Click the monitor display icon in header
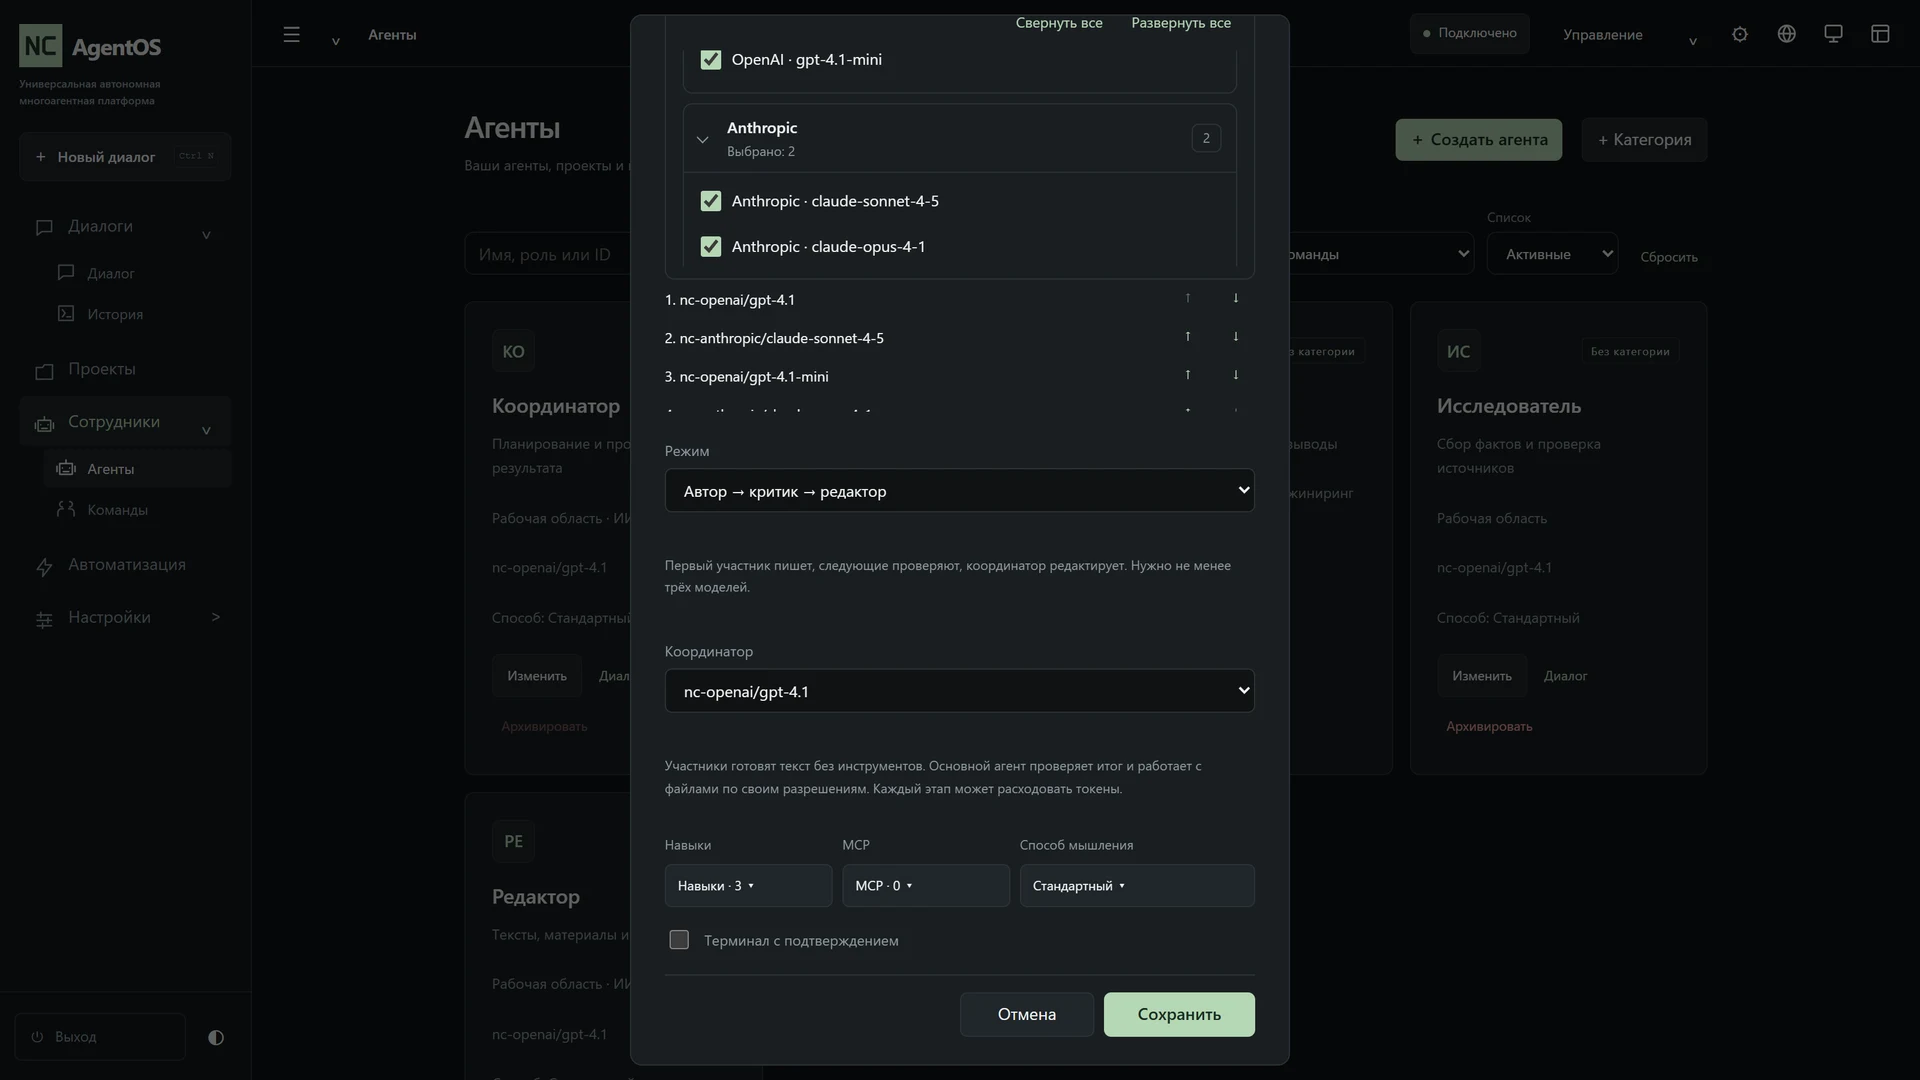The height and width of the screenshot is (1080, 1920). click(x=1833, y=34)
